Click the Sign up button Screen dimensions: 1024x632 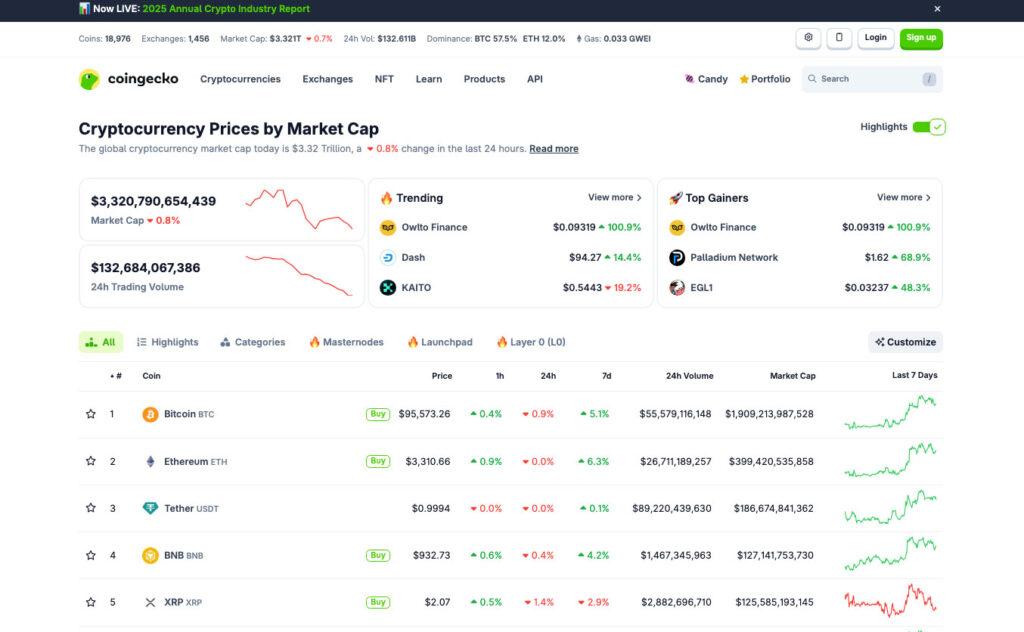click(x=920, y=38)
